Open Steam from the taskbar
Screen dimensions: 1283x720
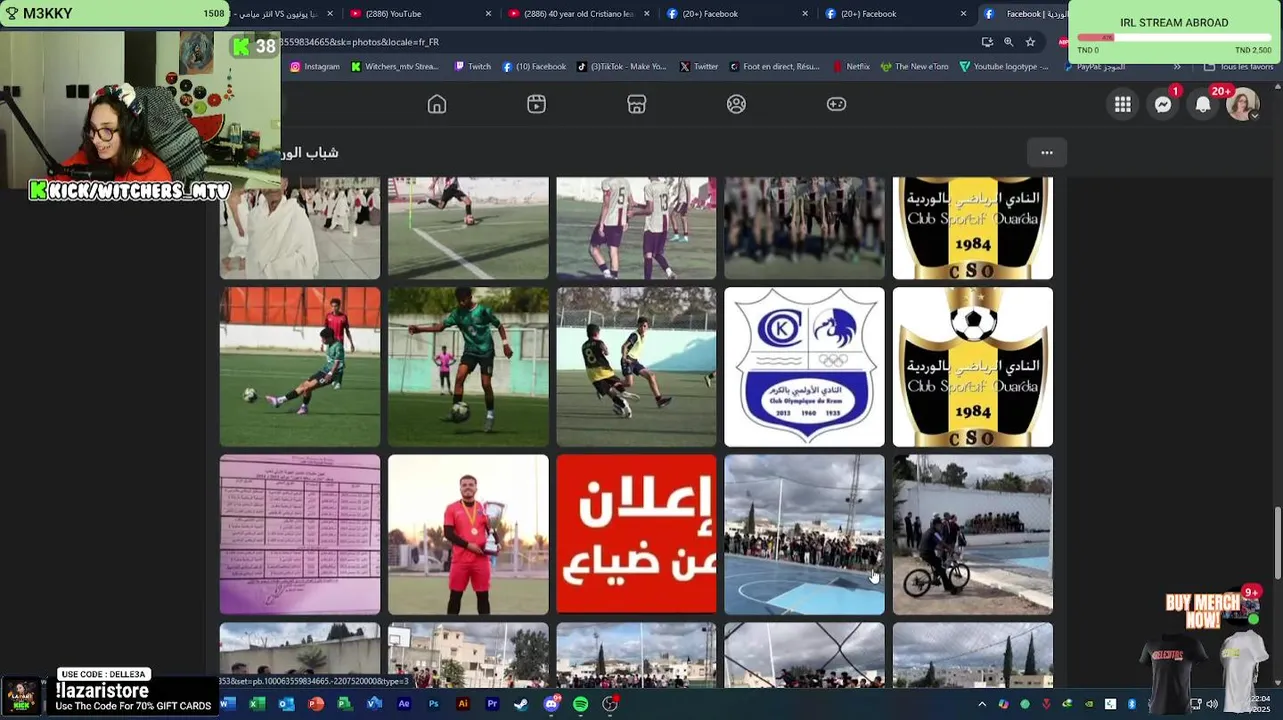521,704
